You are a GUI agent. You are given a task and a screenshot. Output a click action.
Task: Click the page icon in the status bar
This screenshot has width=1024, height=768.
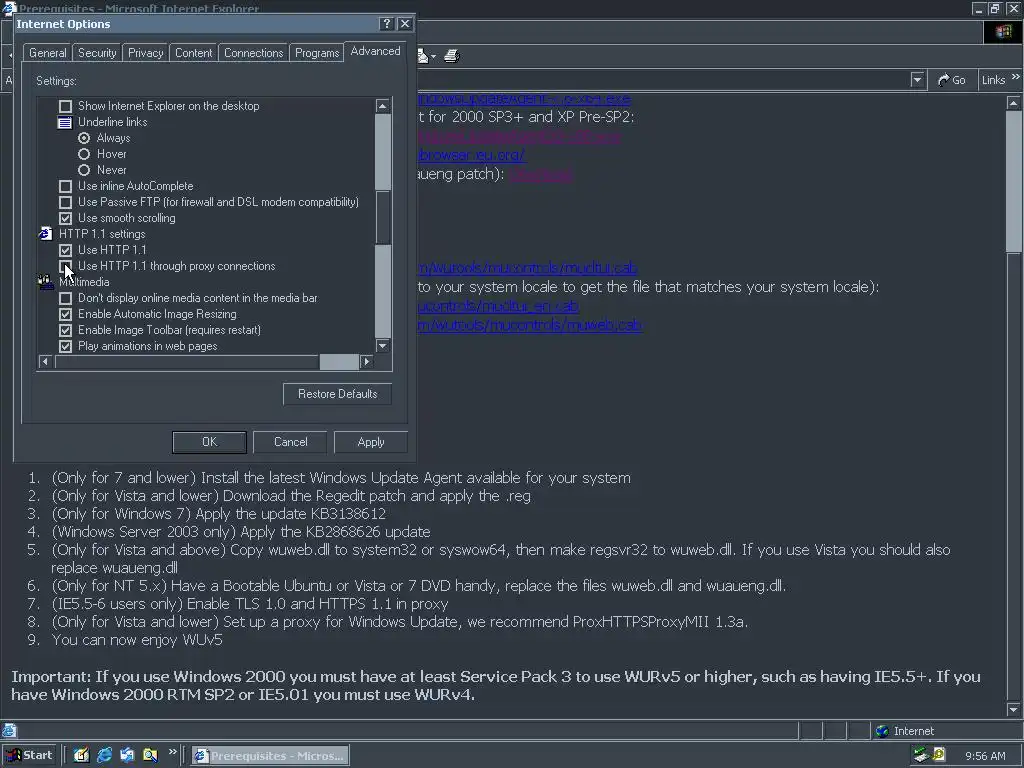pyautogui.click(x=9, y=730)
